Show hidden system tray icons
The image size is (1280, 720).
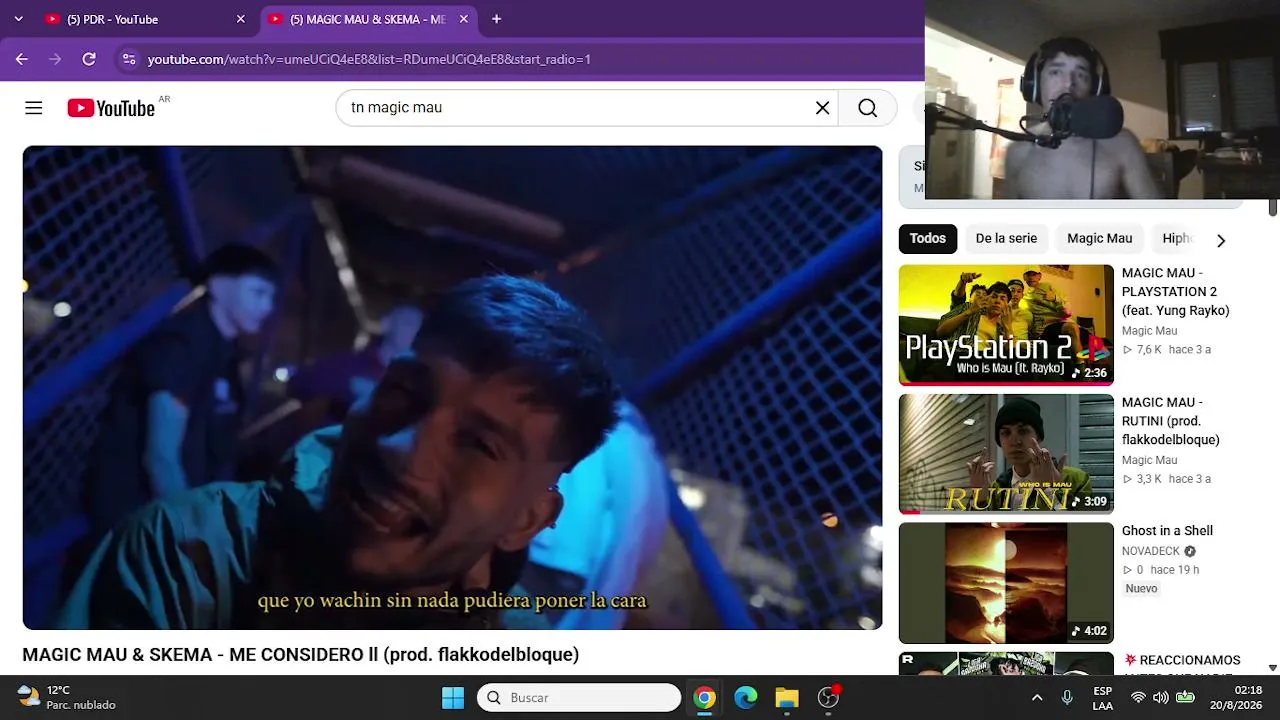pos(1037,697)
